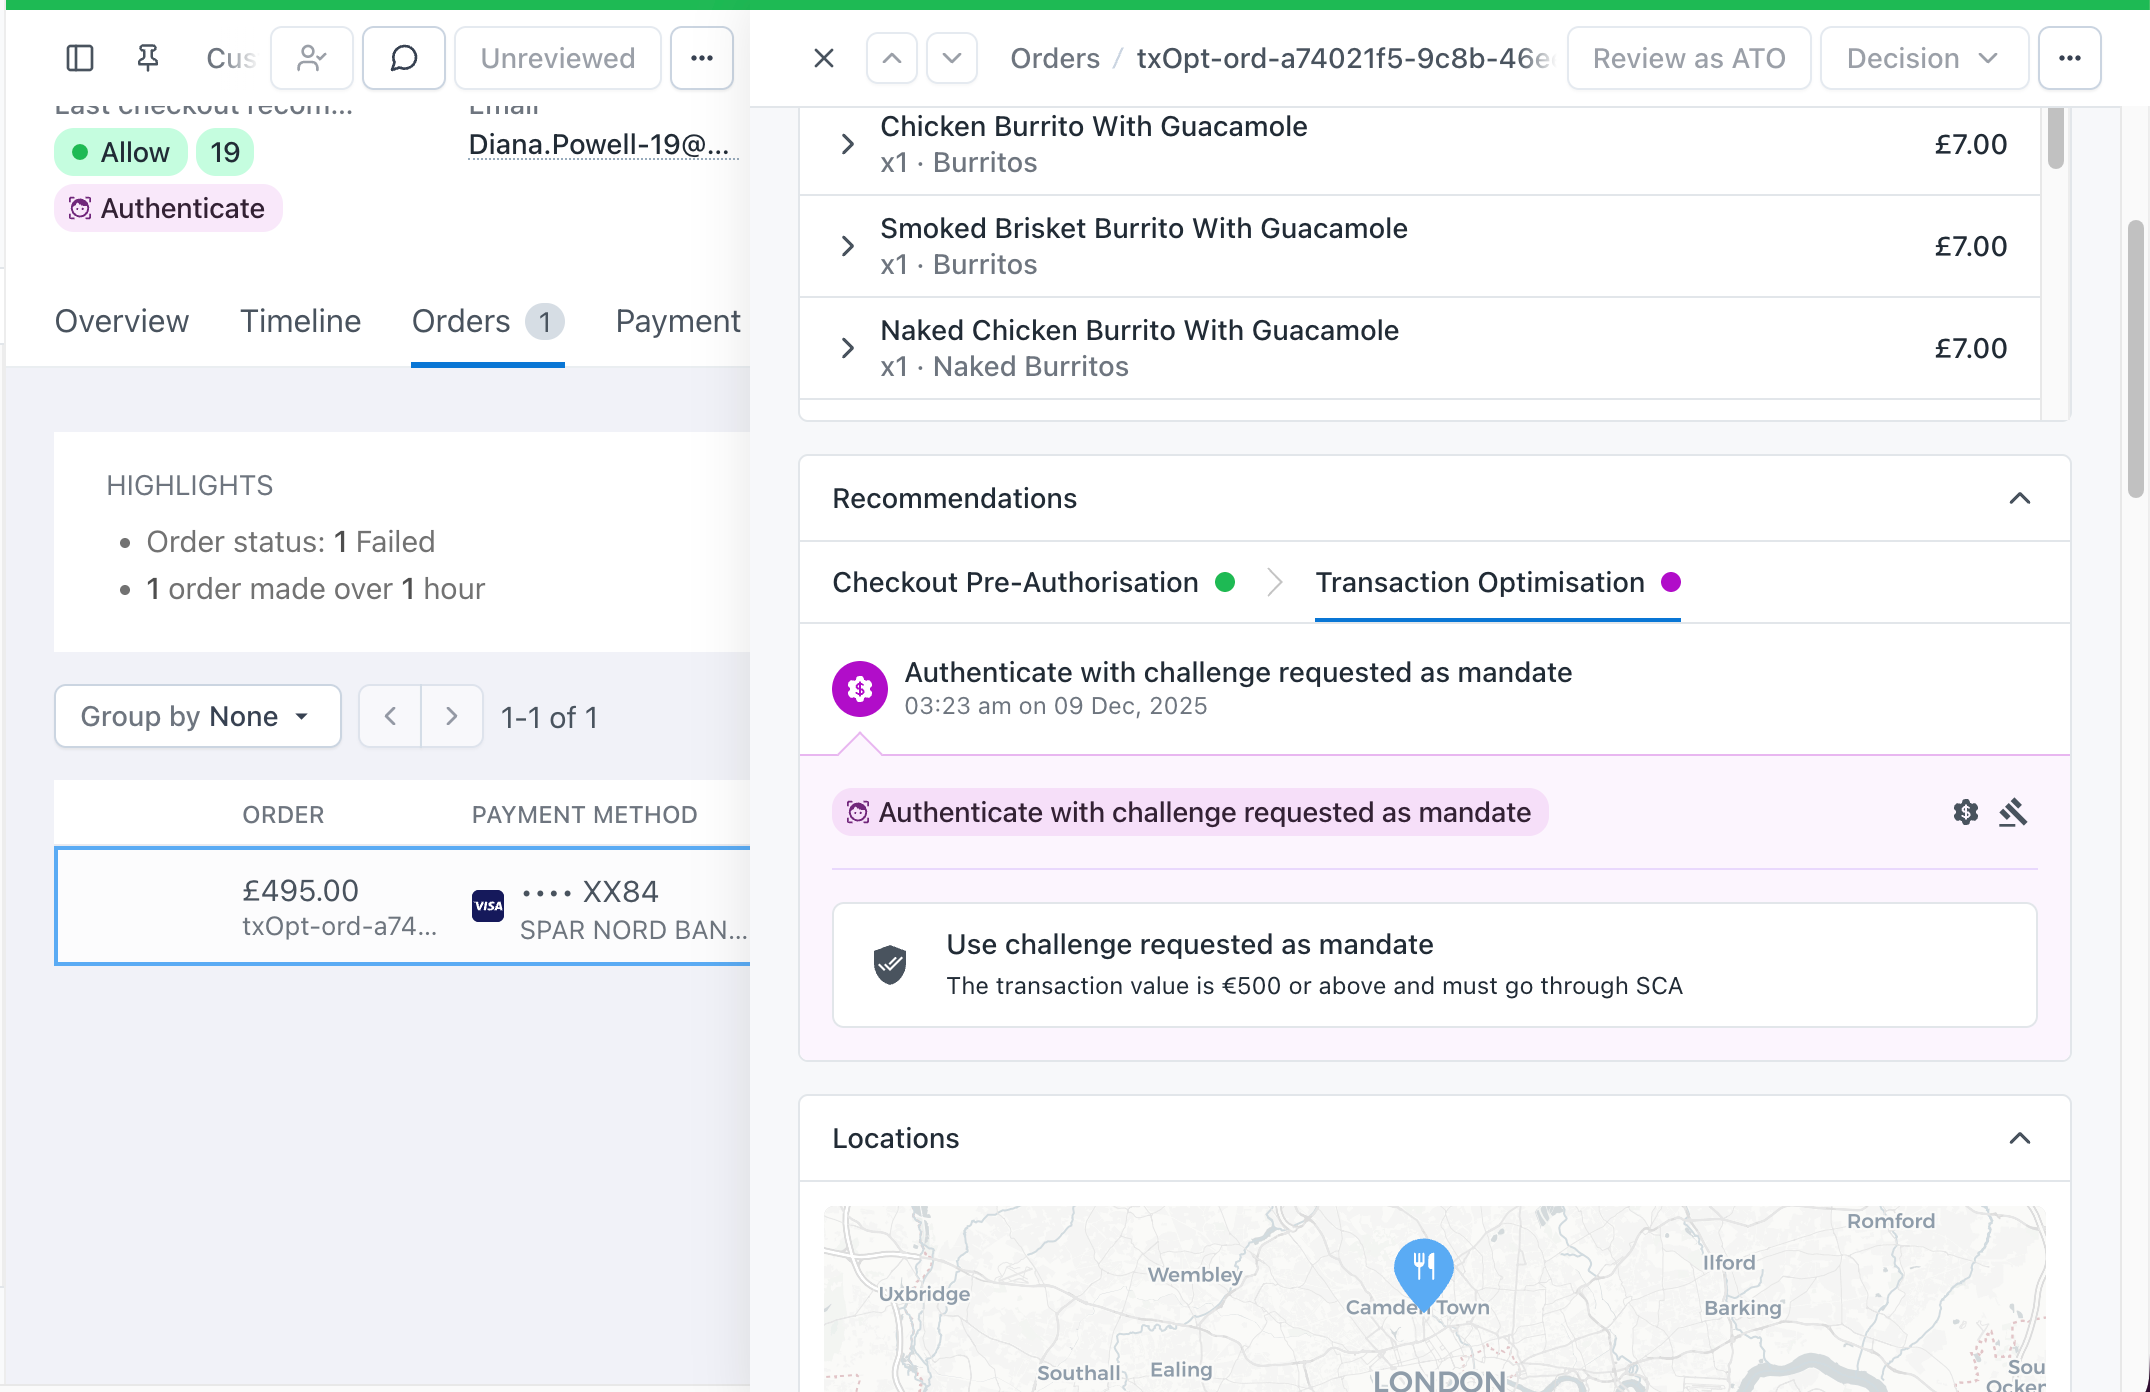2150x1392 pixels.
Task: Collapse the Locations section
Action: click(2019, 1138)
